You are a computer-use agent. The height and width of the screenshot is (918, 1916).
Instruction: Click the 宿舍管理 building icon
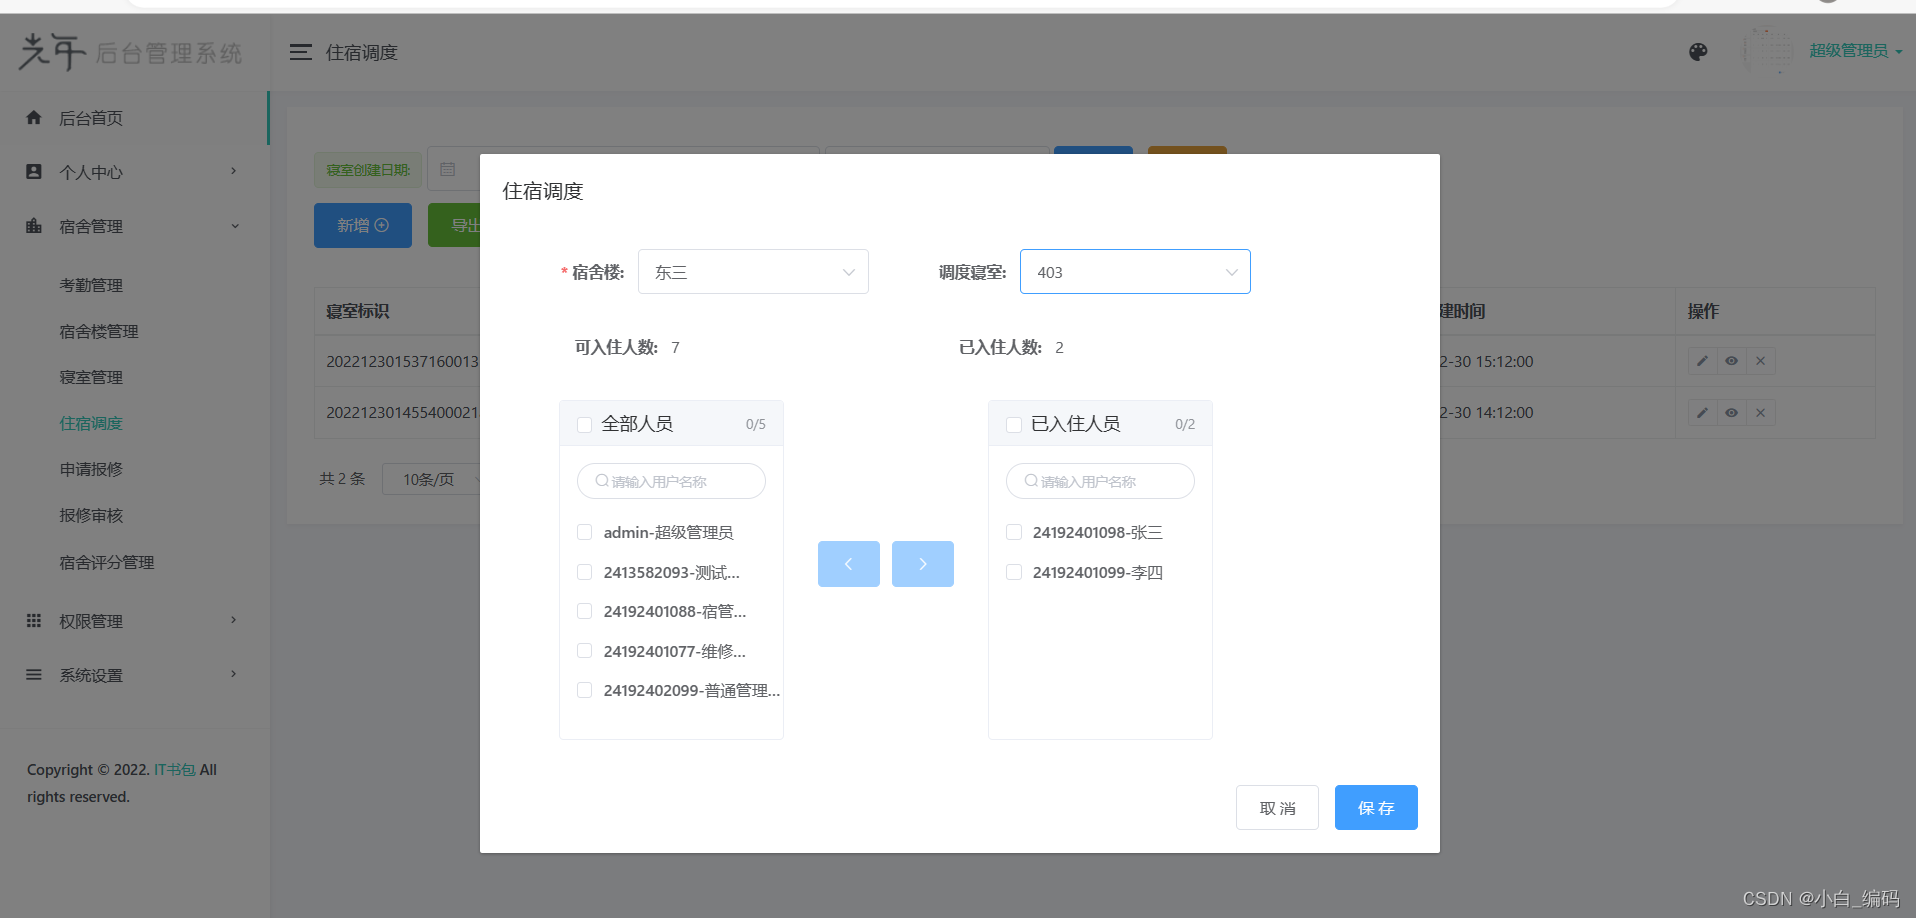34,225
